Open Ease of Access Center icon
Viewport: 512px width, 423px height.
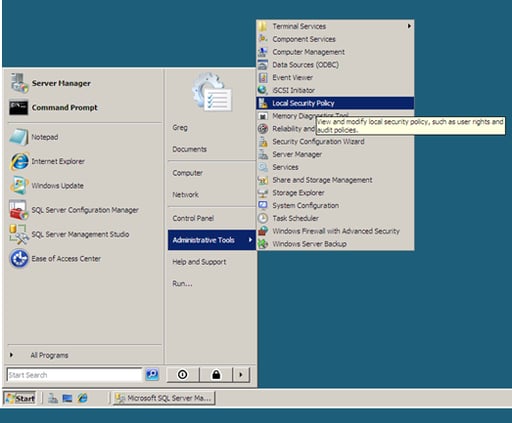[19, 258]
